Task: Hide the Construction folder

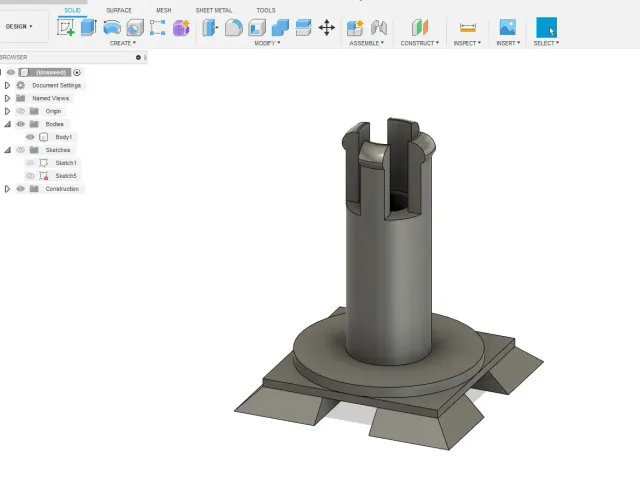Action: 20,189
